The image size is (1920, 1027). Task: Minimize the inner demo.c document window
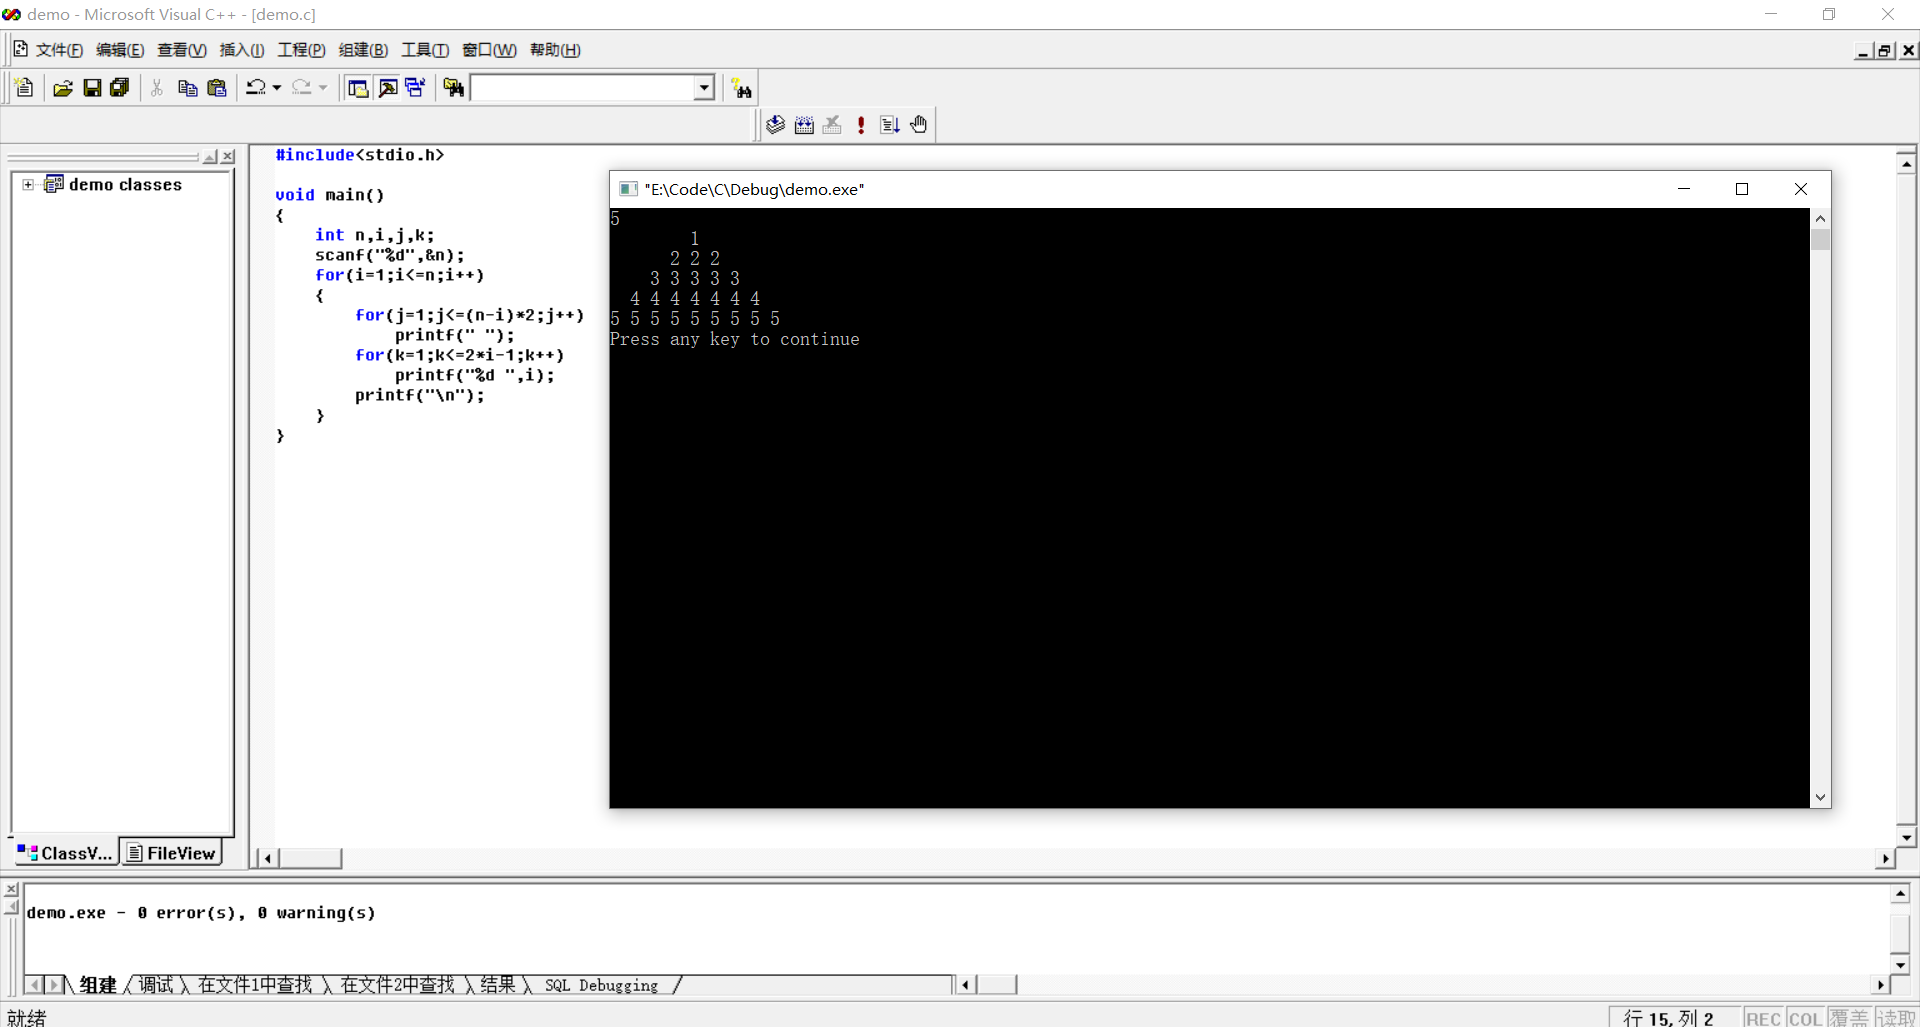point(1863,51)
